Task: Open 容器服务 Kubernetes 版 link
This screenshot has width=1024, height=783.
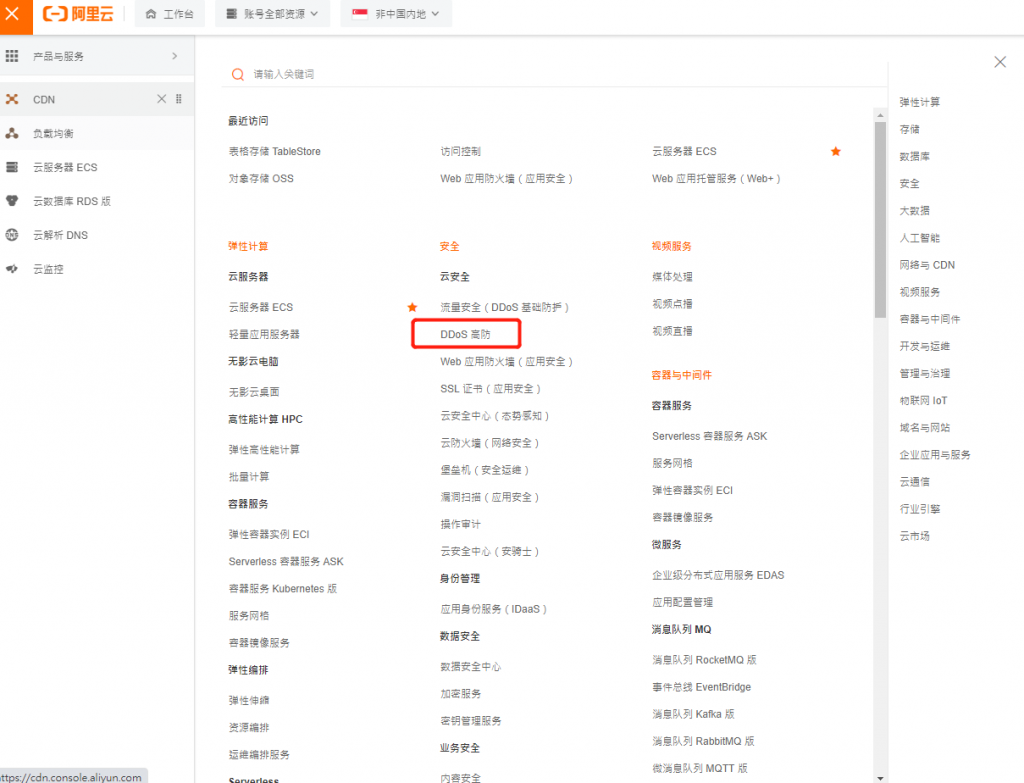Action: point(283,588)
